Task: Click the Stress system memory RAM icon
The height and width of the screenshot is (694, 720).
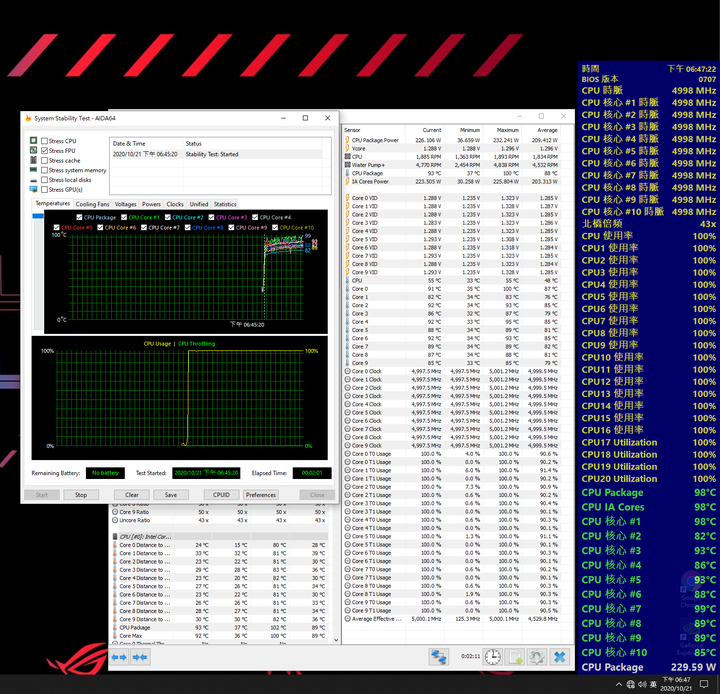Action: tap(34, 170)
